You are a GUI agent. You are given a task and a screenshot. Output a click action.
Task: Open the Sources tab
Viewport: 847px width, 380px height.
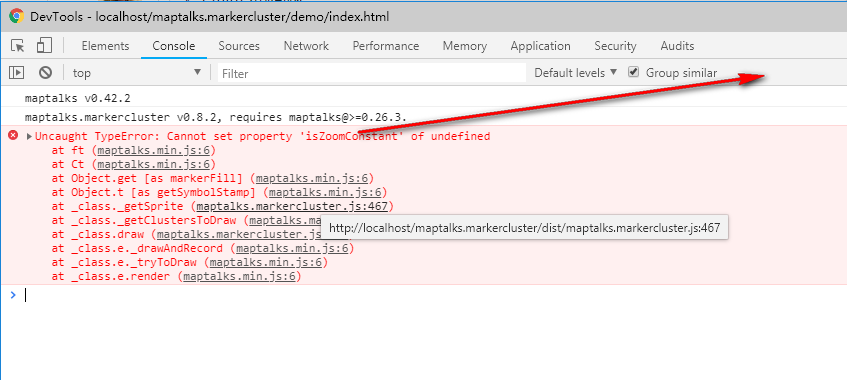point(239,46)
